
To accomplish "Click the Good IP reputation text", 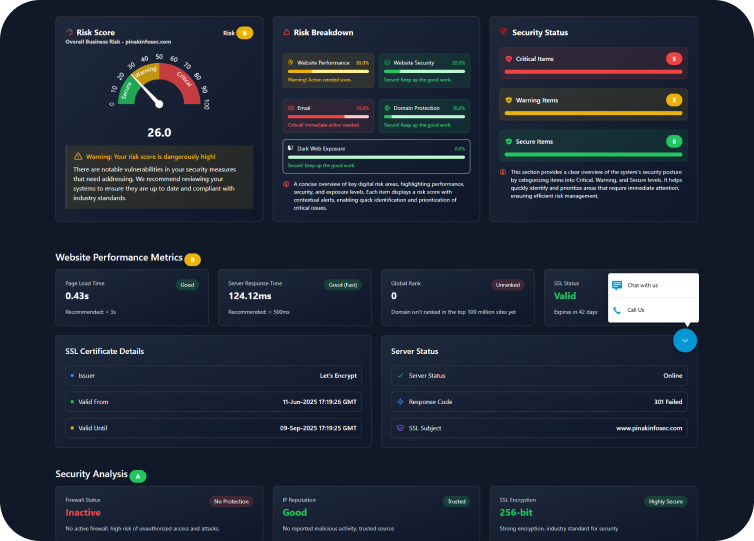I will [x=295, y=513].
